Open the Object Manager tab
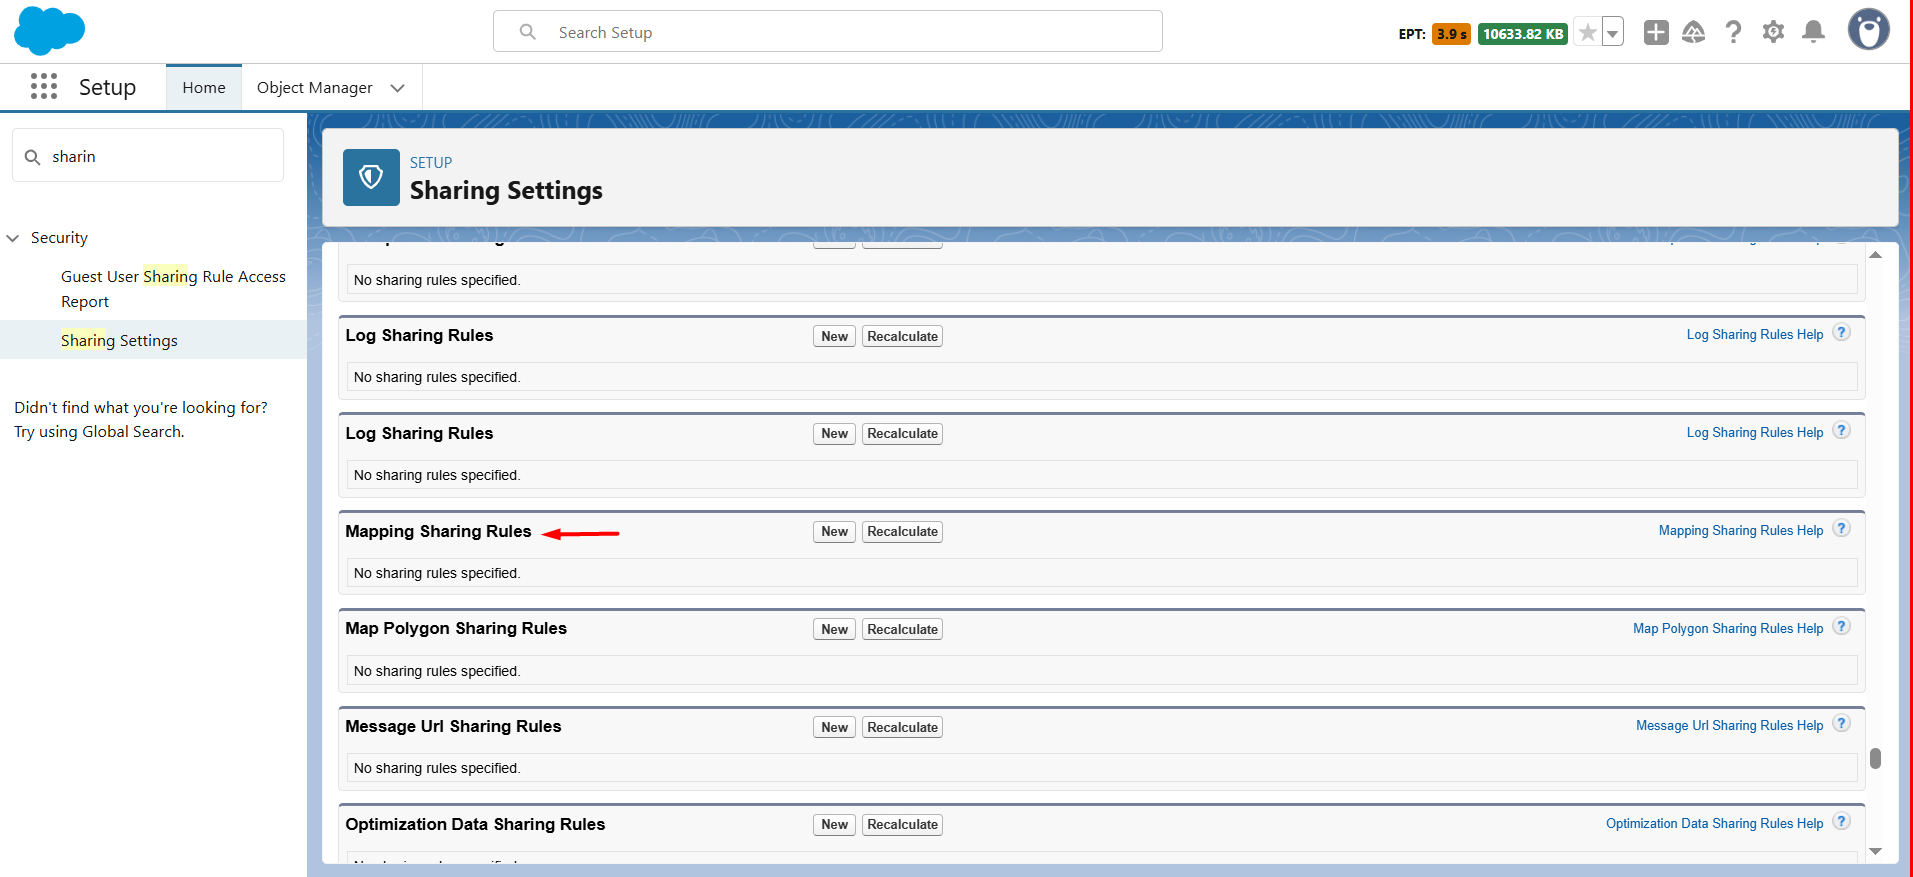 (314, 87)
